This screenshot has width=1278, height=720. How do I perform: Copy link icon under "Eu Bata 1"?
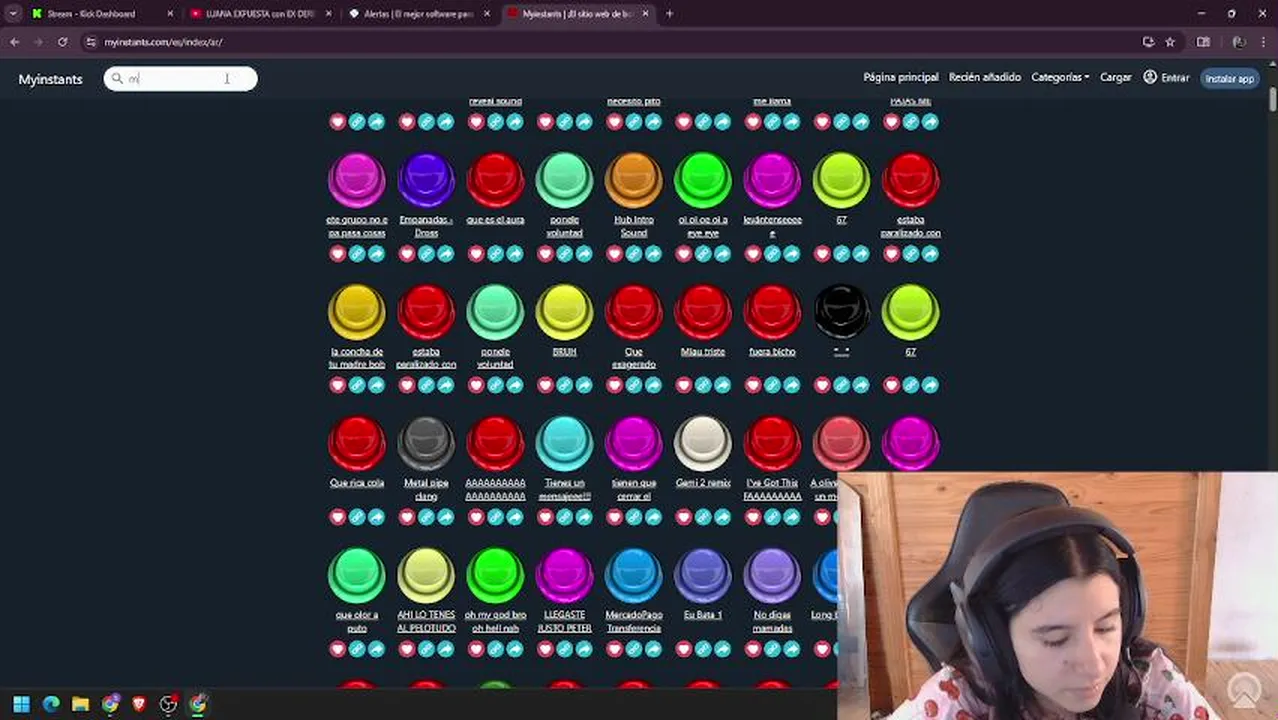703,649
